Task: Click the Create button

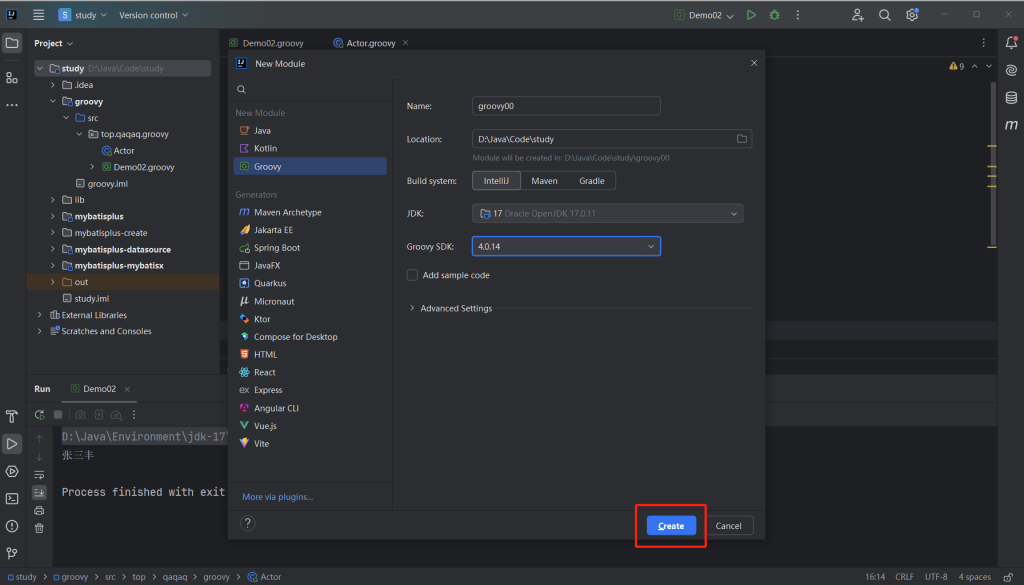Action: [671, 526]
